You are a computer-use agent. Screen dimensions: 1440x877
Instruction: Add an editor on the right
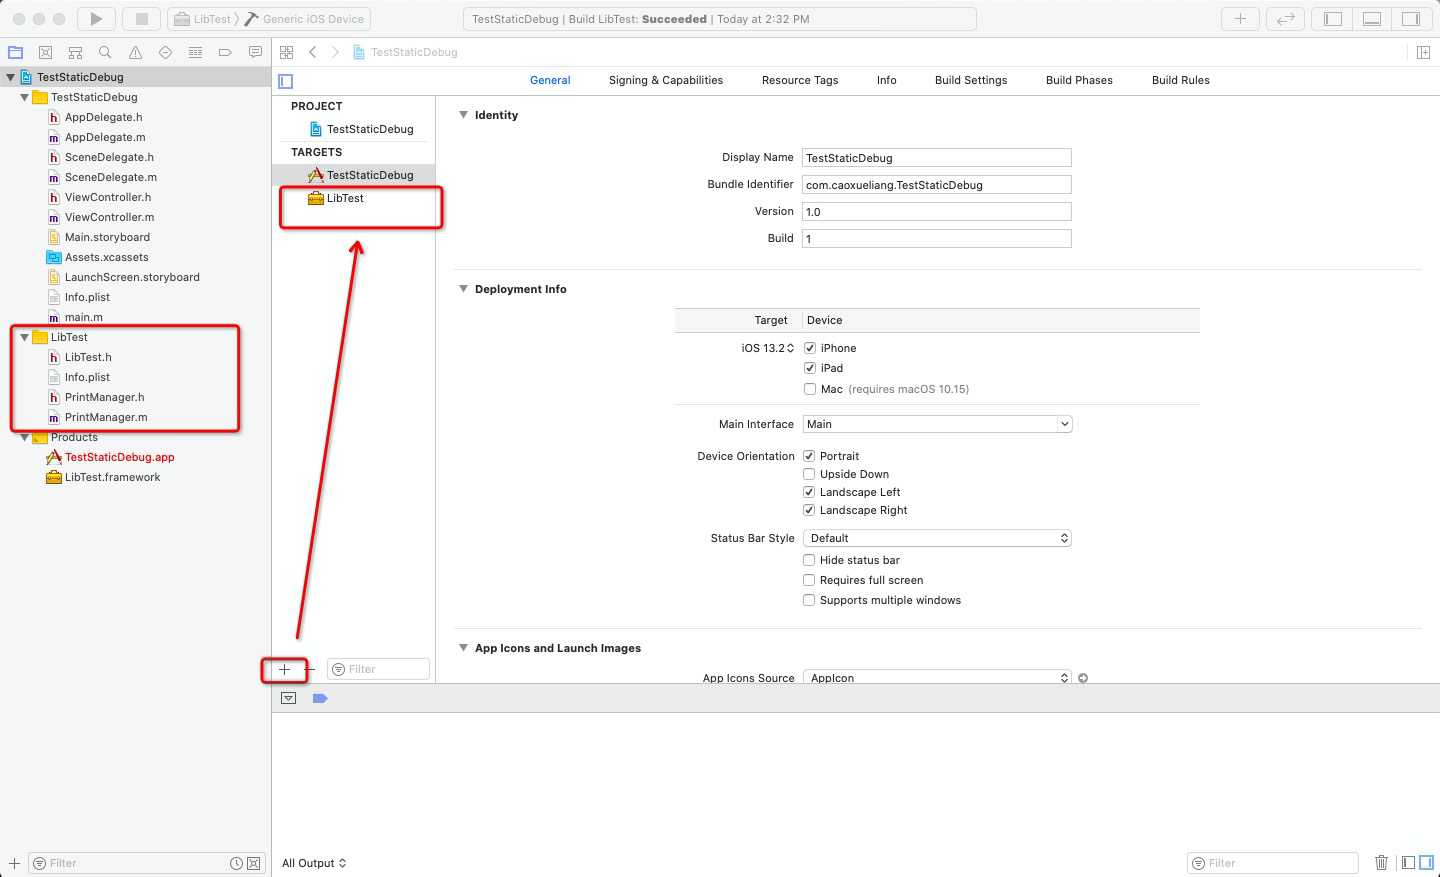(1423, 52)
